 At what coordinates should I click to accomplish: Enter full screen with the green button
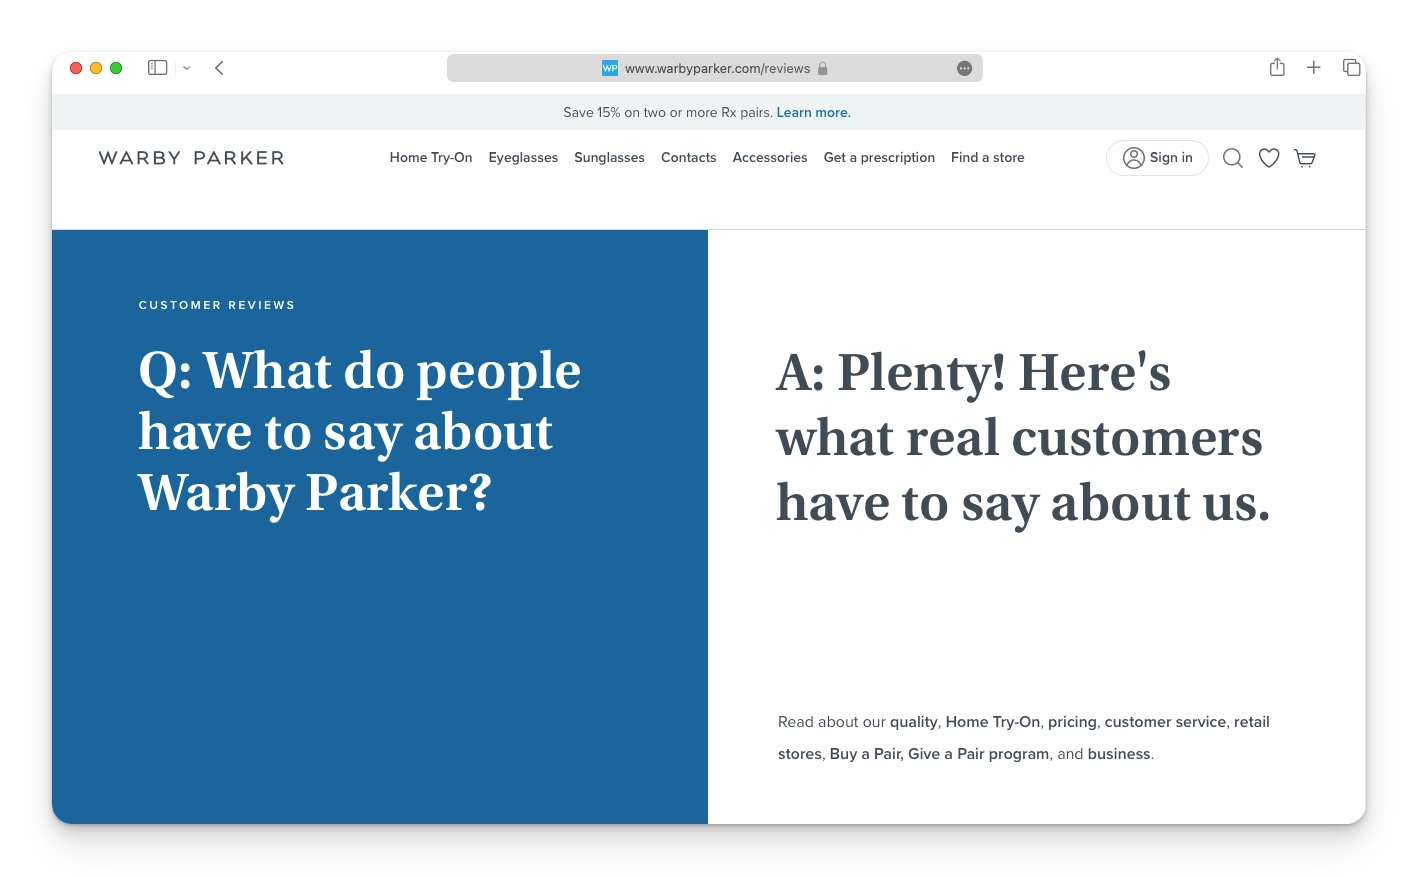point(116,68)
